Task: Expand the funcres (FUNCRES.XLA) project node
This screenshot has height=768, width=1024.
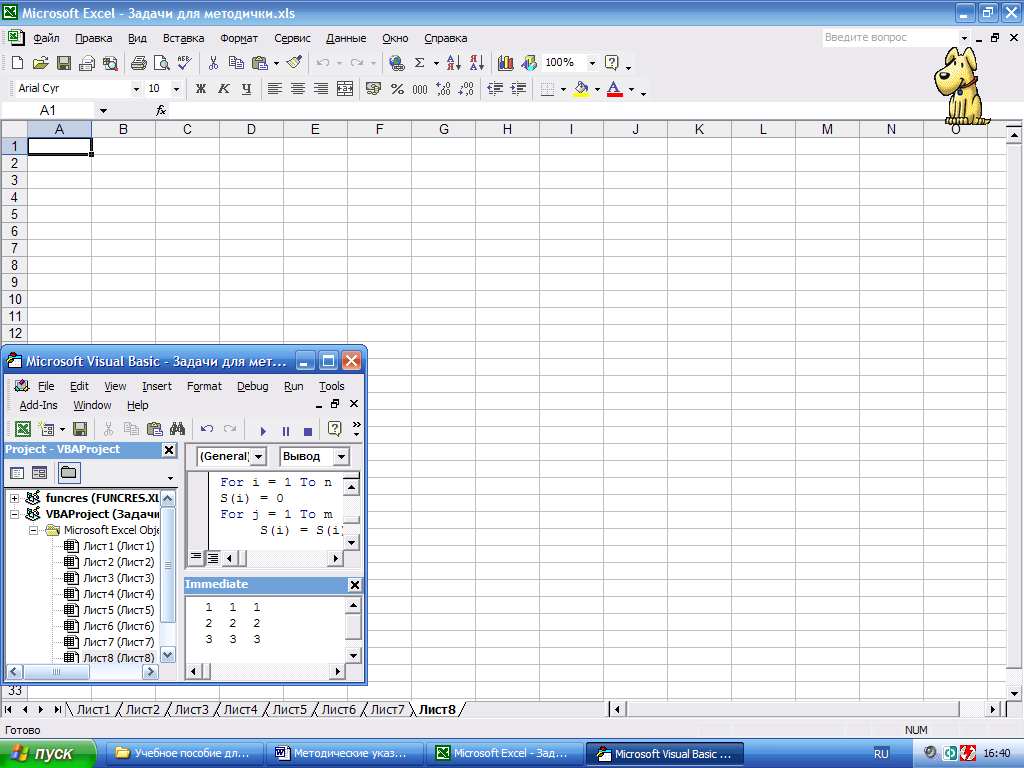Action: click(14, 498)
